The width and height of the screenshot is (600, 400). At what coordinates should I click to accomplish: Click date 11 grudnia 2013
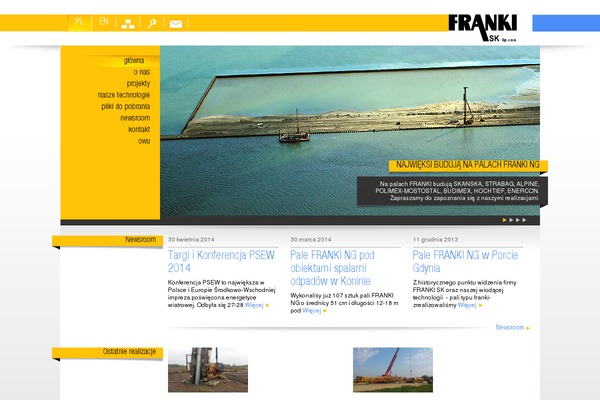(435, 240)
